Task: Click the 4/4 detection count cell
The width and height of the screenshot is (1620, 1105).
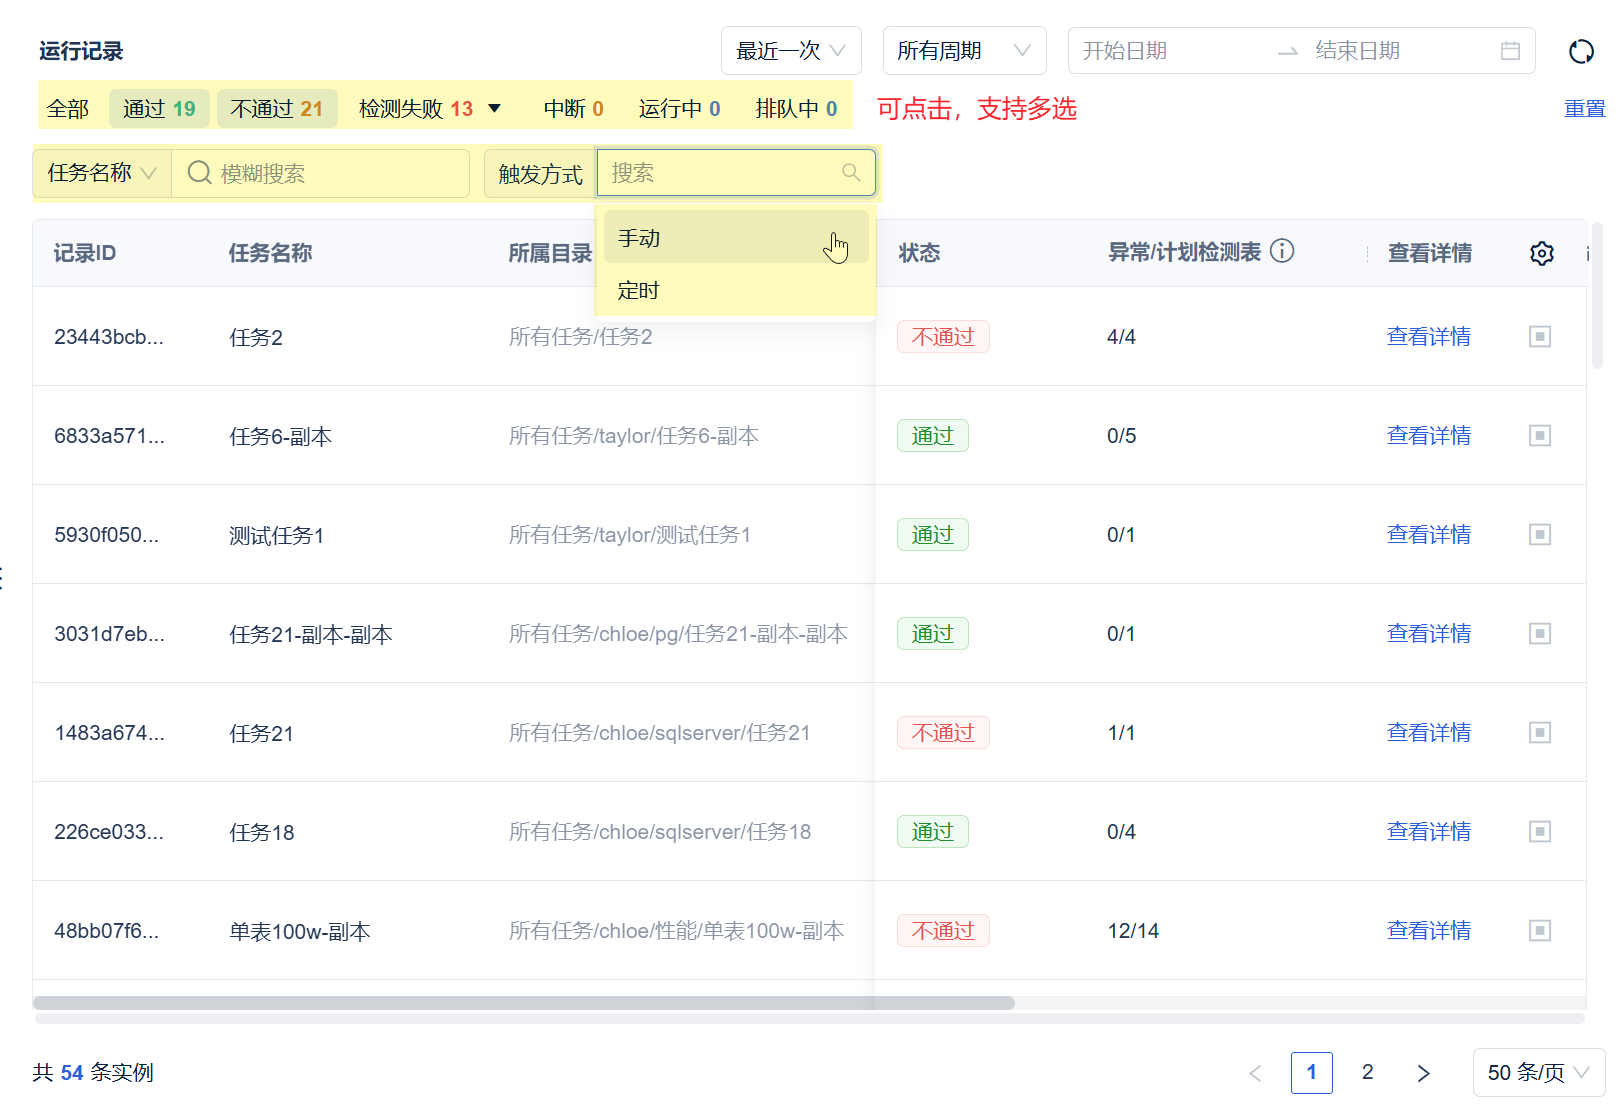Action: [1121, 337]
